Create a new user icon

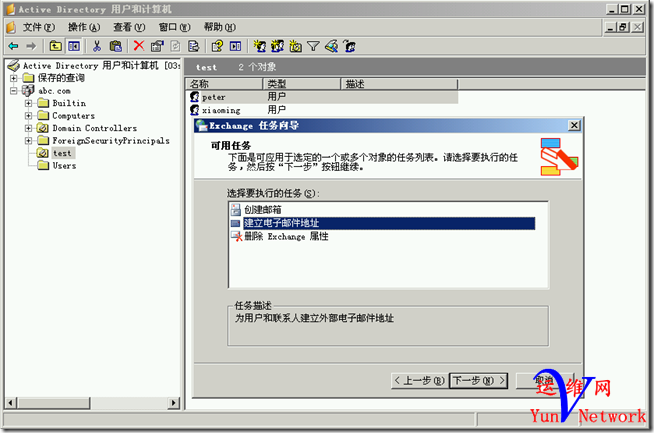pos(259,46)
